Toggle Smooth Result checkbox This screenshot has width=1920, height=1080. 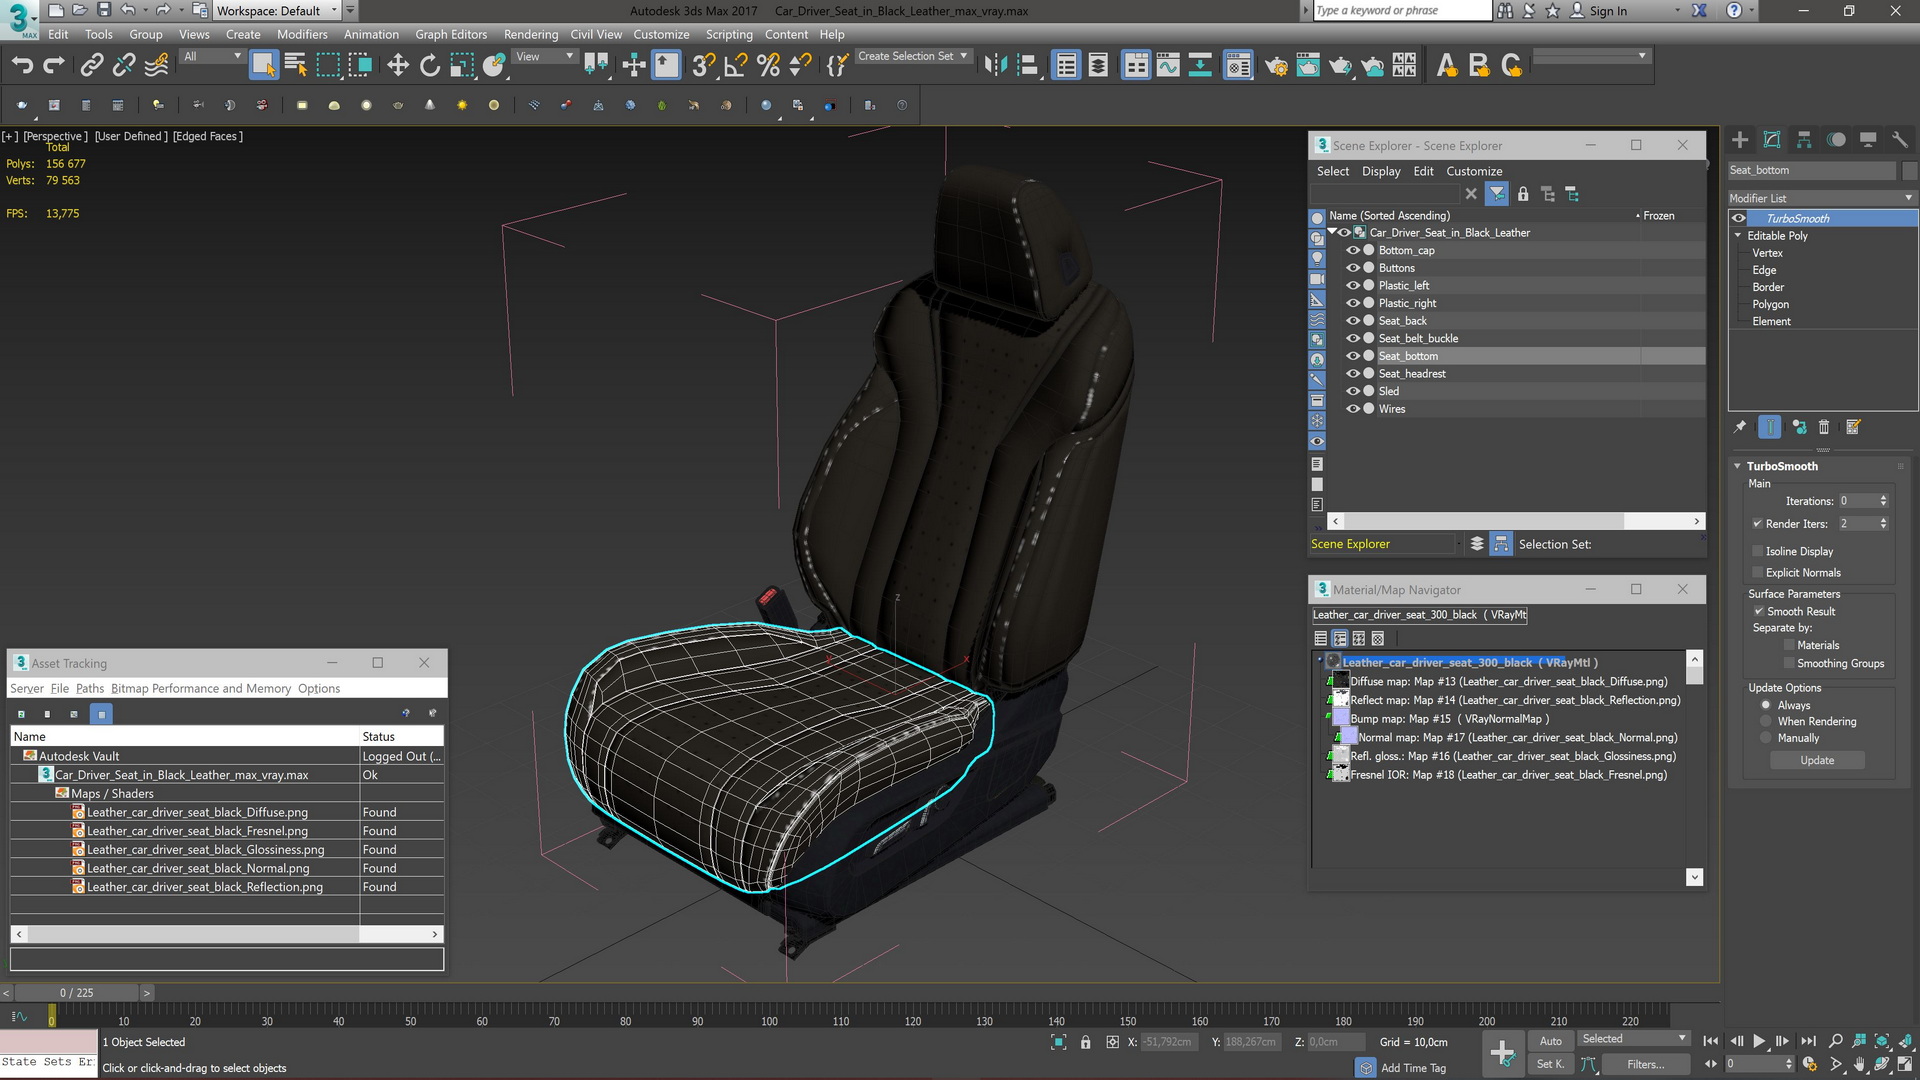(1758, 611)
